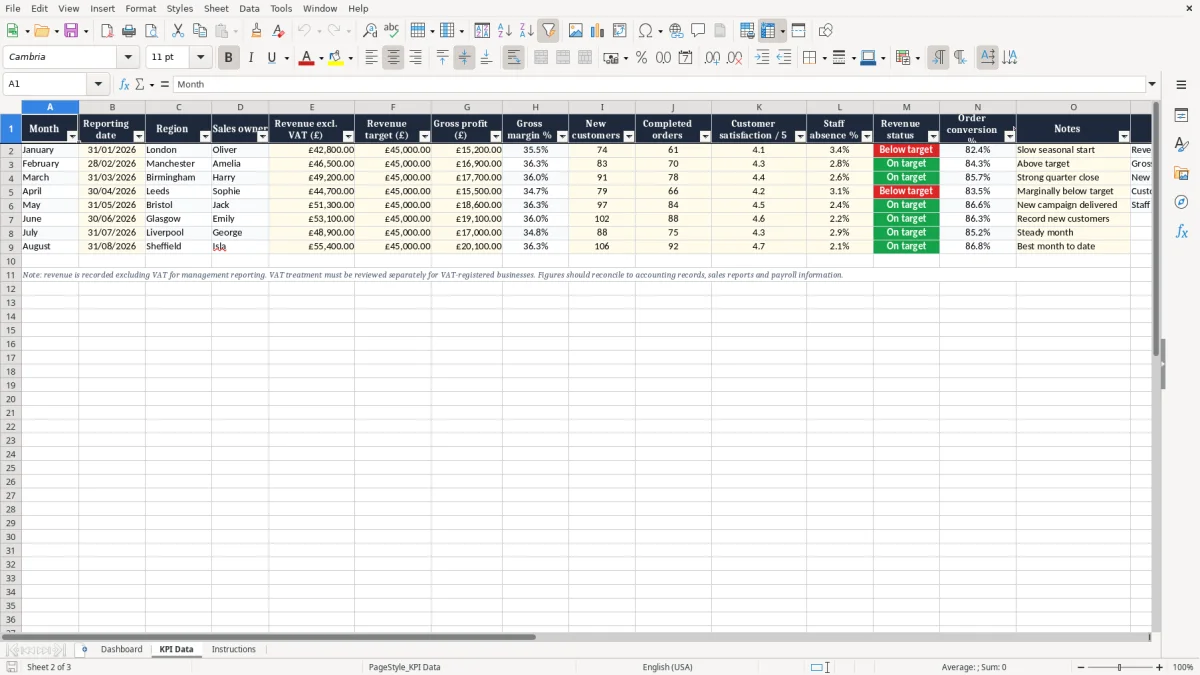Open Print Preview from toolbar
The height and width of the screenshot is (675, 1200).
[x=151, y=31]
